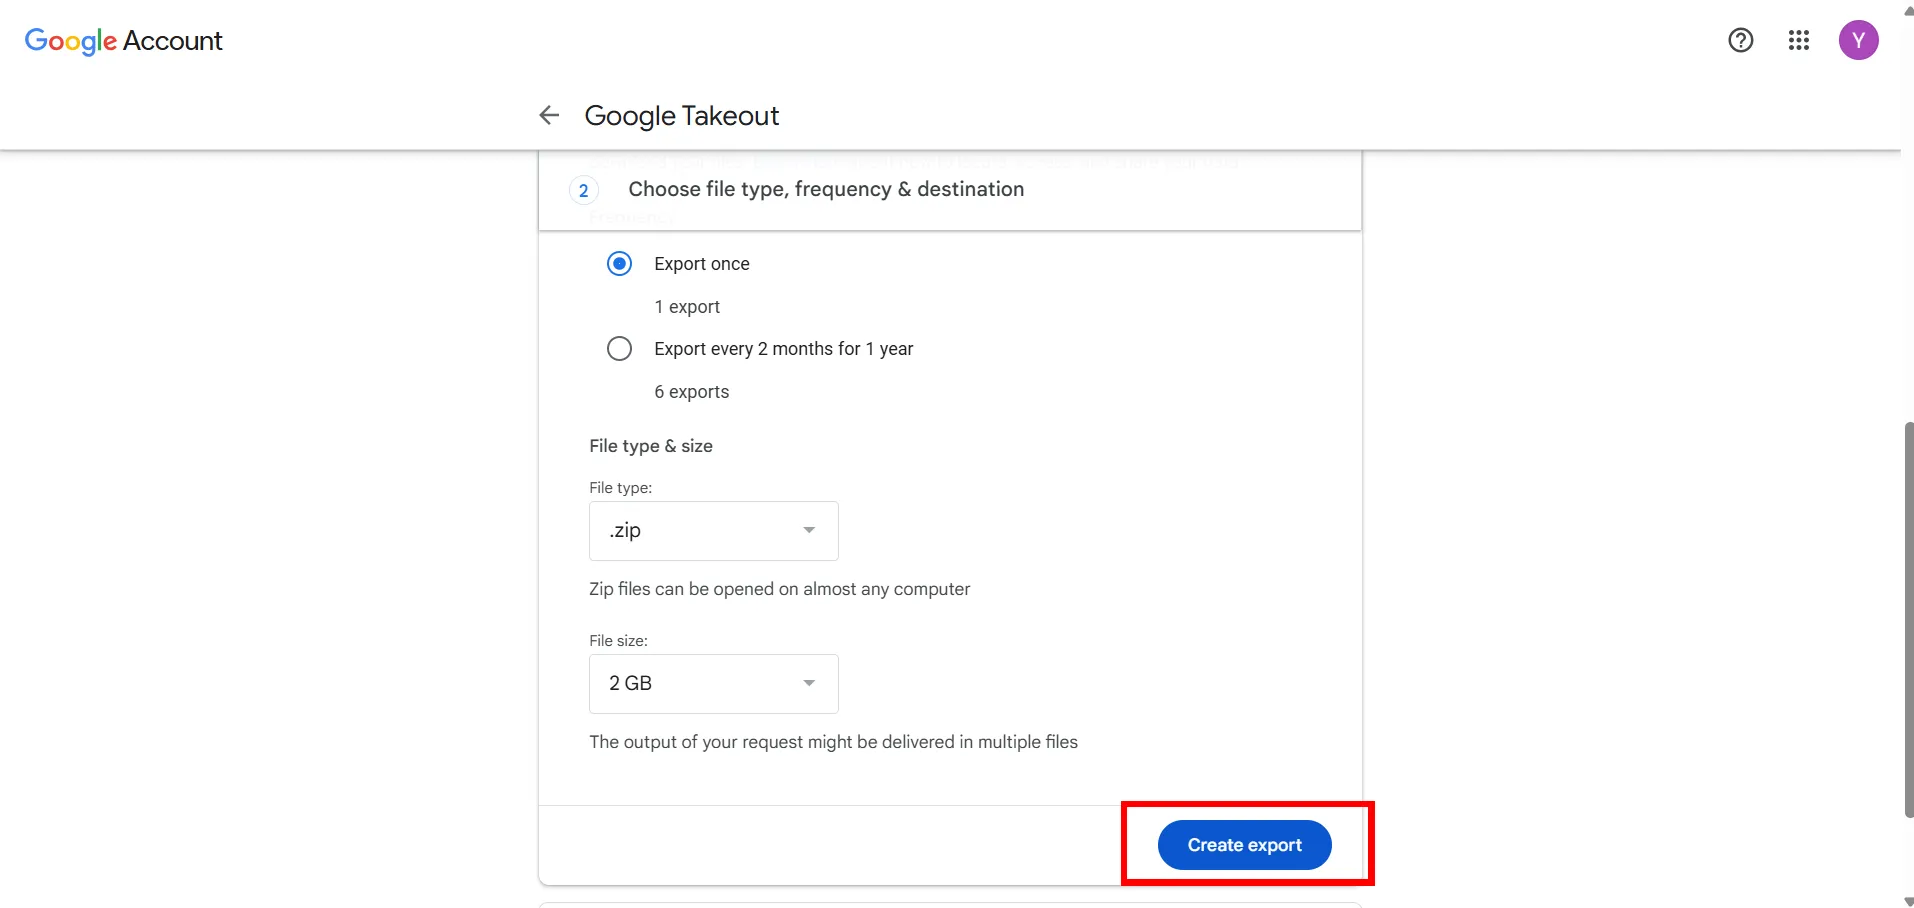Navigate back using the back arrow
Image resolution: width=1914 pixels, height=908 pixels.
coord(548,115)
